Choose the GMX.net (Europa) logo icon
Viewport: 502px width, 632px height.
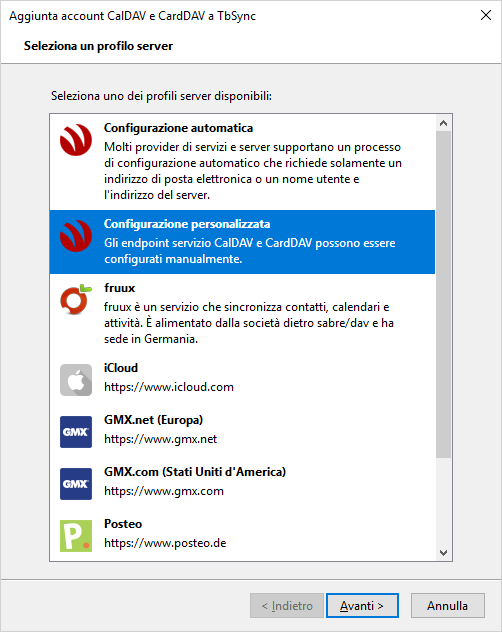[76, 432]
